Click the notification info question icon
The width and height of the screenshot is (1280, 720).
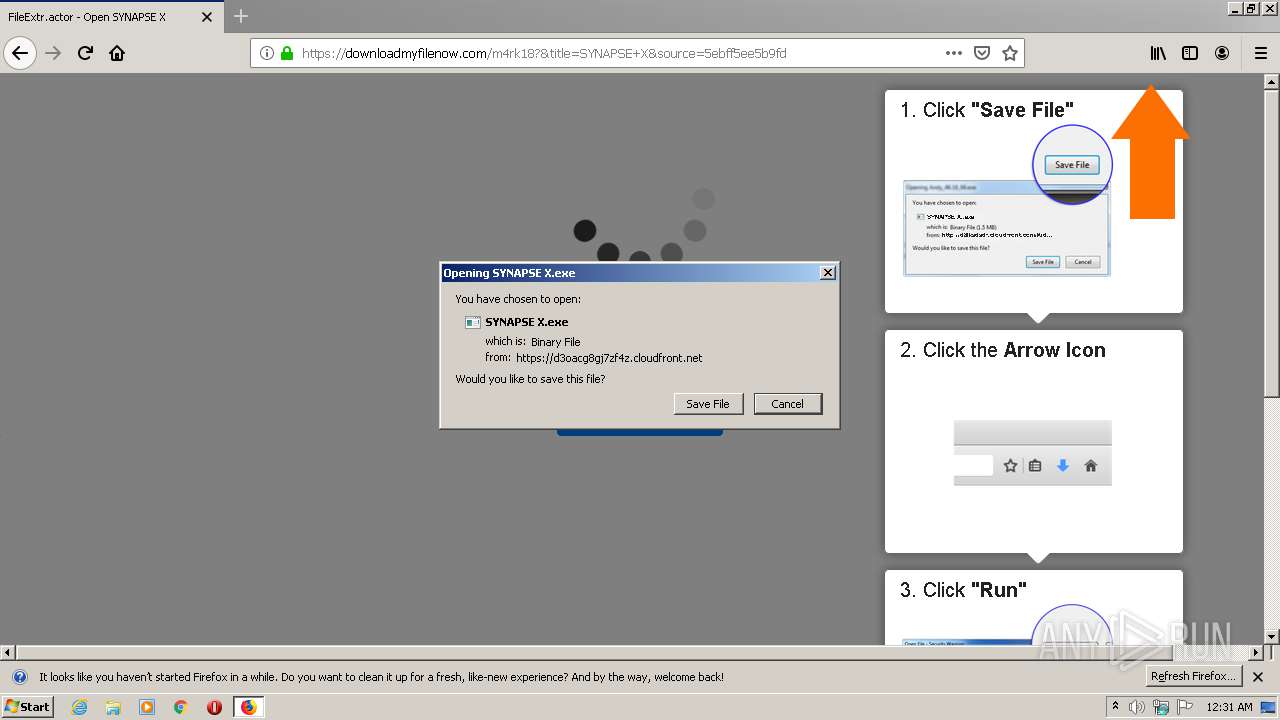click(19, 677)
